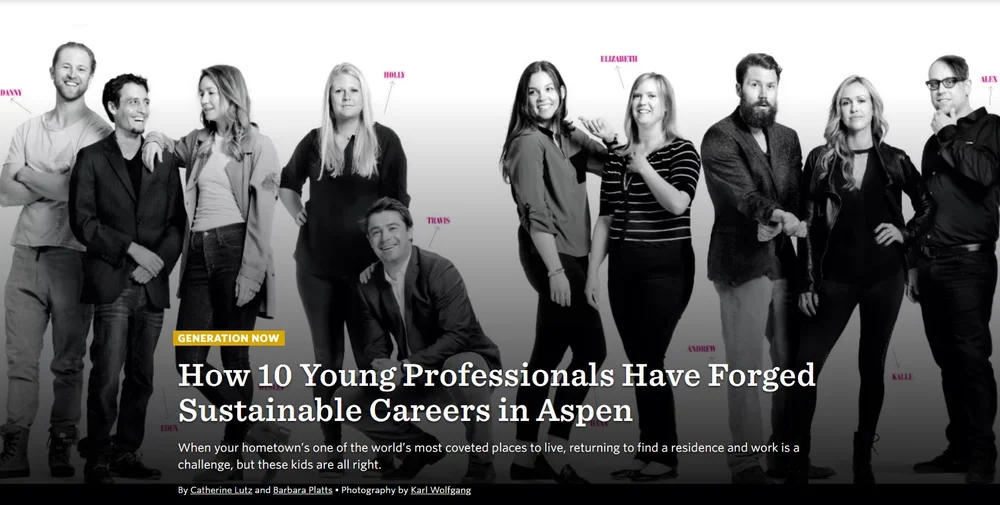Click the Kalle name label
The width and height of the screenshot is (1000, 505).
[x=902, y=377]
